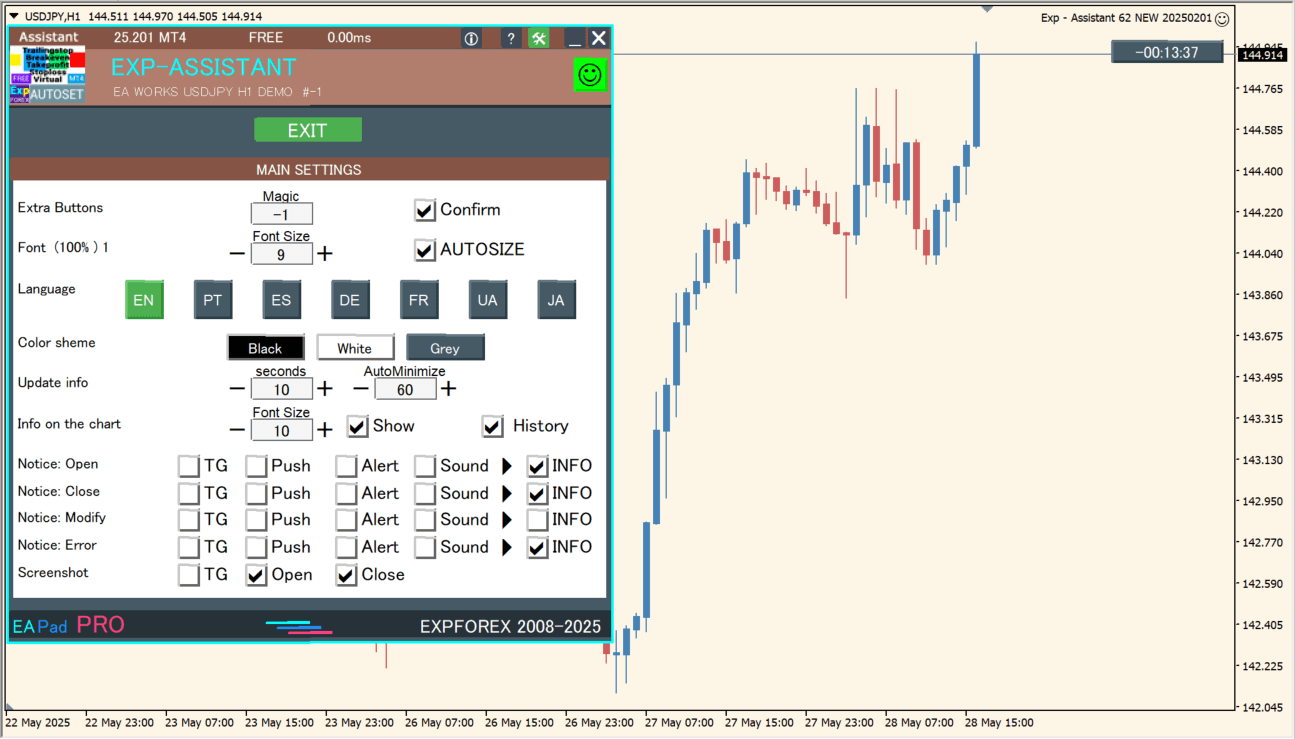The width and height of the screenshot is (1295, 739).
Task: Select Spanish language ES
Action: pos(282,300)
